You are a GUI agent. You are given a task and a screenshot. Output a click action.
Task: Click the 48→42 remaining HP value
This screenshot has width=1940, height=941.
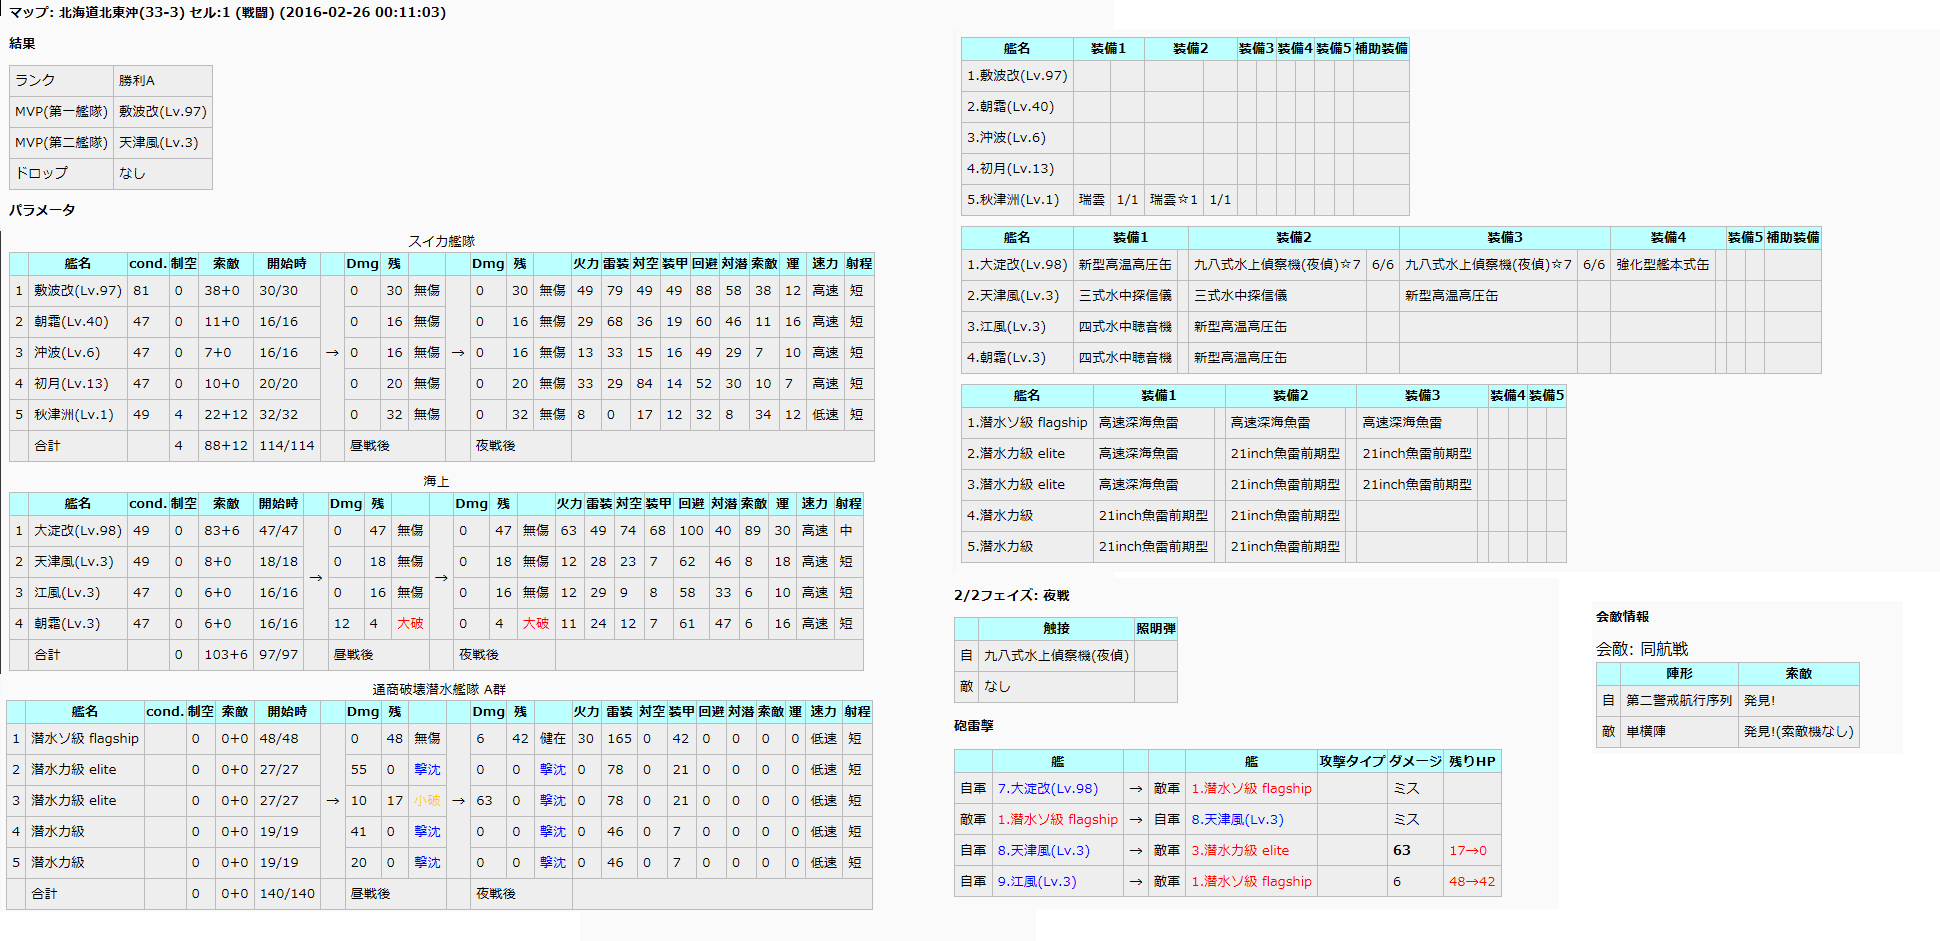(x=1471, y=881)
